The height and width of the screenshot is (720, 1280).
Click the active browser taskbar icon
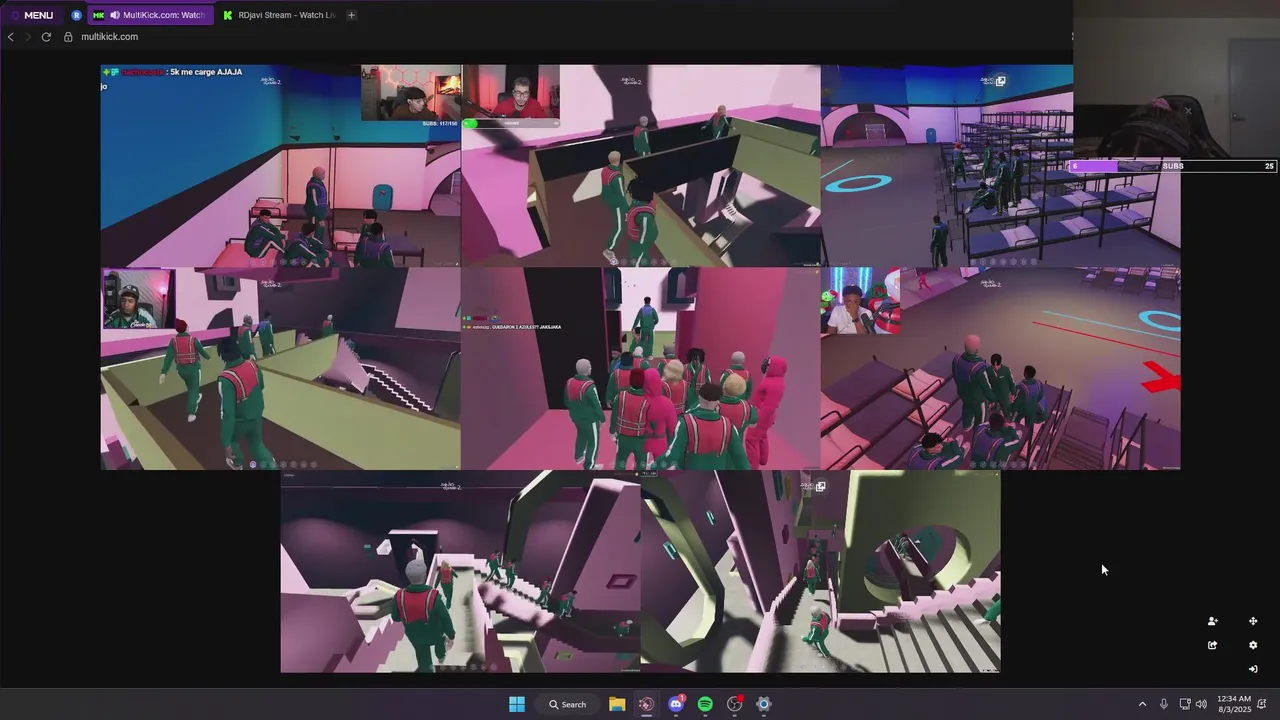click(x=646, y=704)
